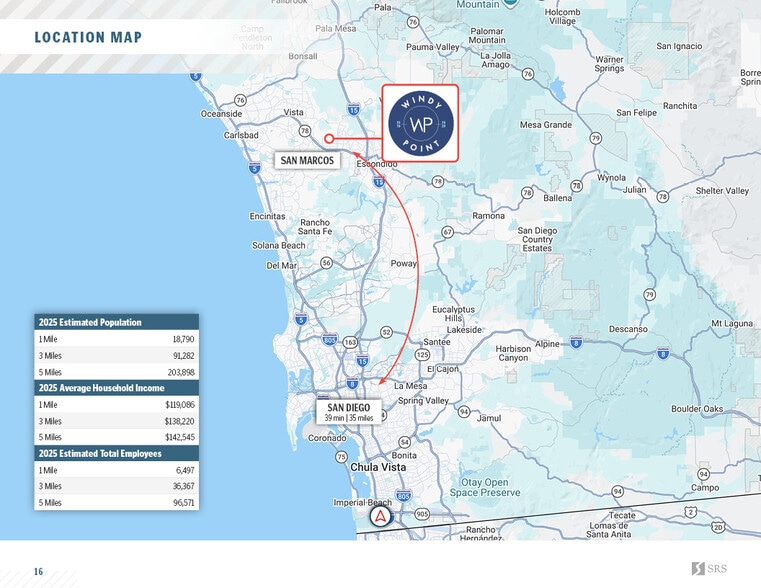Click the Route 905 highway shield
761x588 pixels.
point(421,514)
